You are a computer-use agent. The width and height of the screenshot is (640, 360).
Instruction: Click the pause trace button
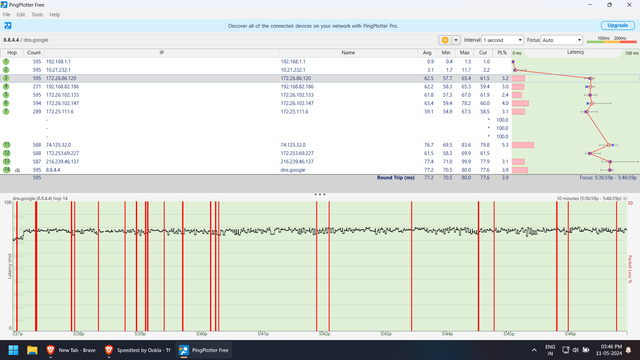(445, 40)
